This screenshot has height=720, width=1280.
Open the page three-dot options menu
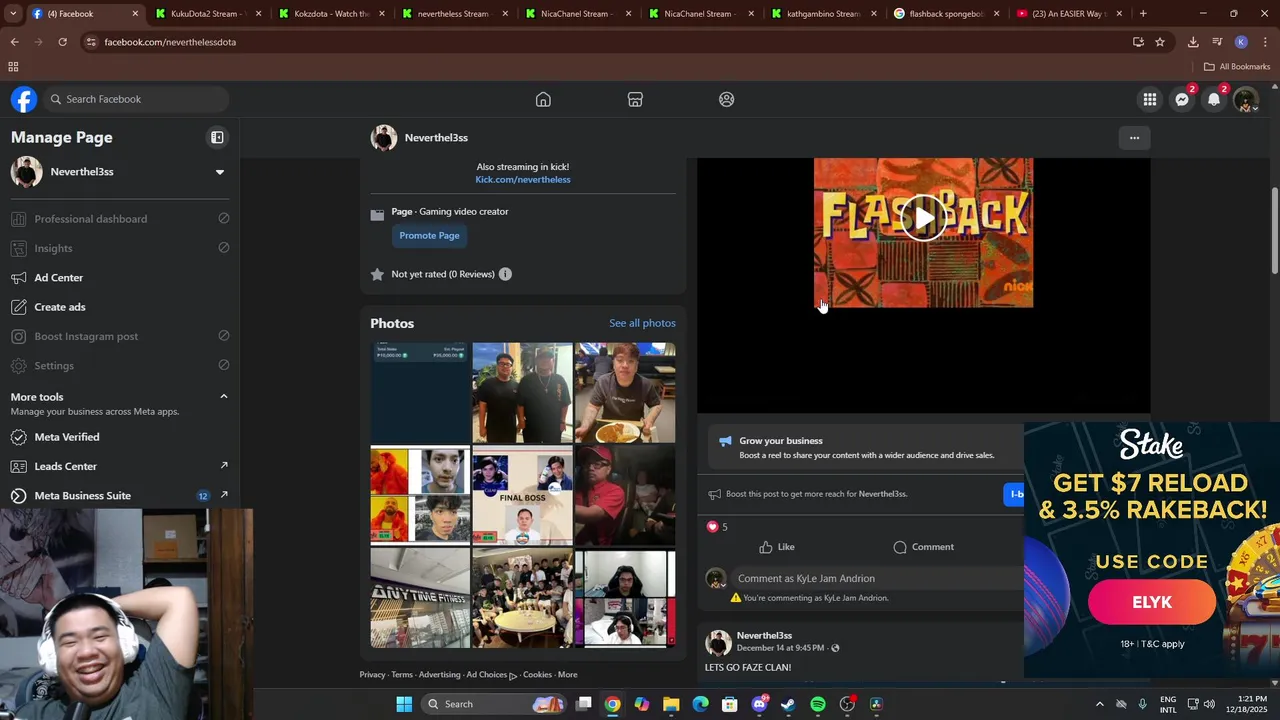(x=1134, y=138)
